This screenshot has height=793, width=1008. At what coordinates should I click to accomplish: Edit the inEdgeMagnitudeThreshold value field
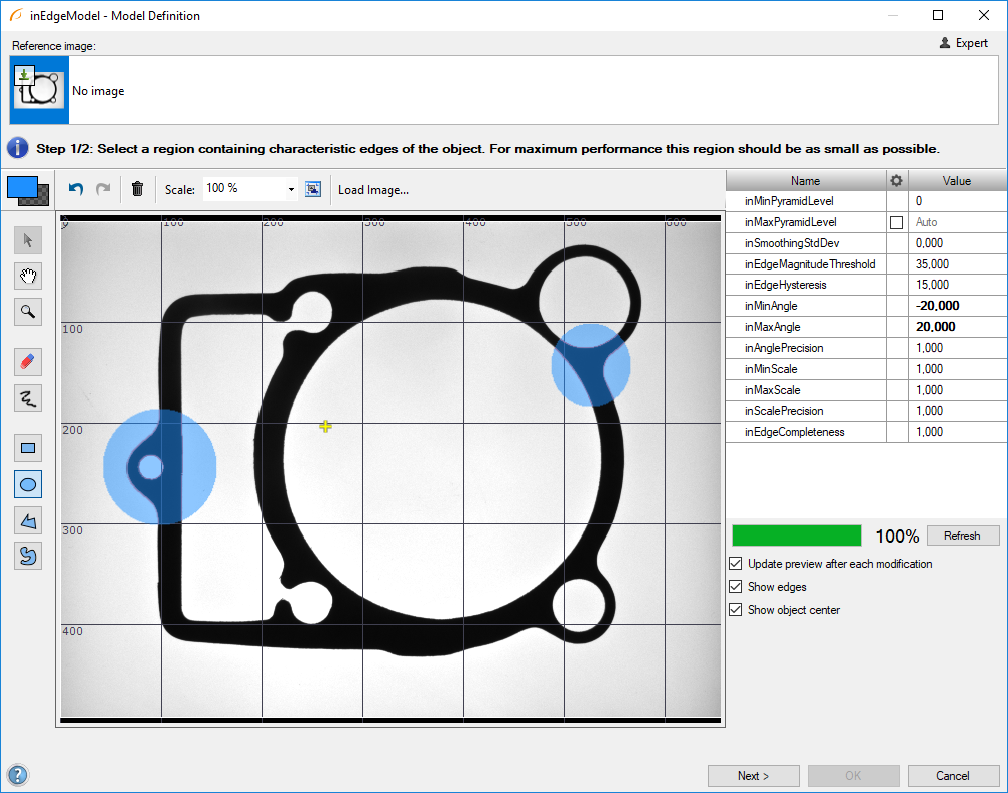957,264
